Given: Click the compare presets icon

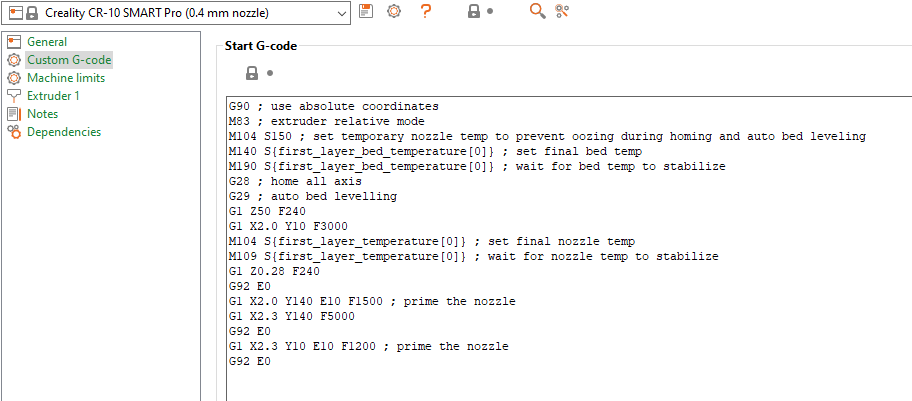Looking at the screenshot, I should (562, 11).
